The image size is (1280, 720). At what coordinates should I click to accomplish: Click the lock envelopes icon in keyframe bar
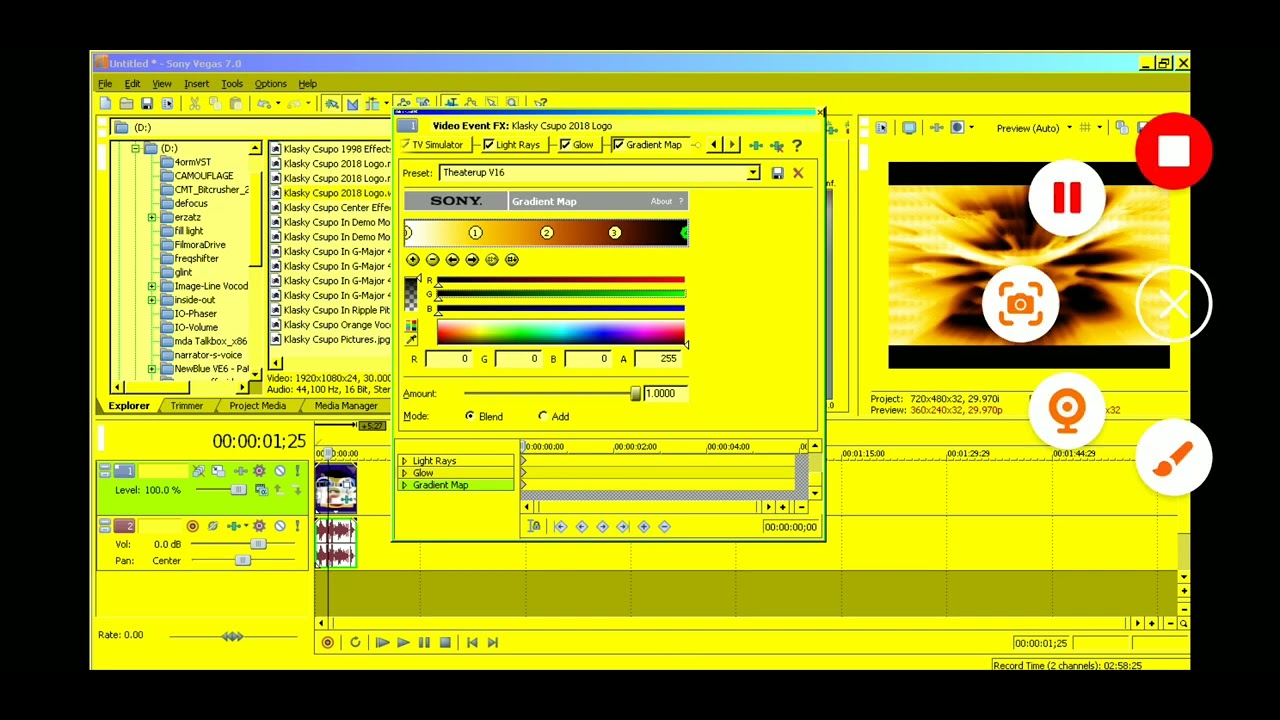[534, 527]
